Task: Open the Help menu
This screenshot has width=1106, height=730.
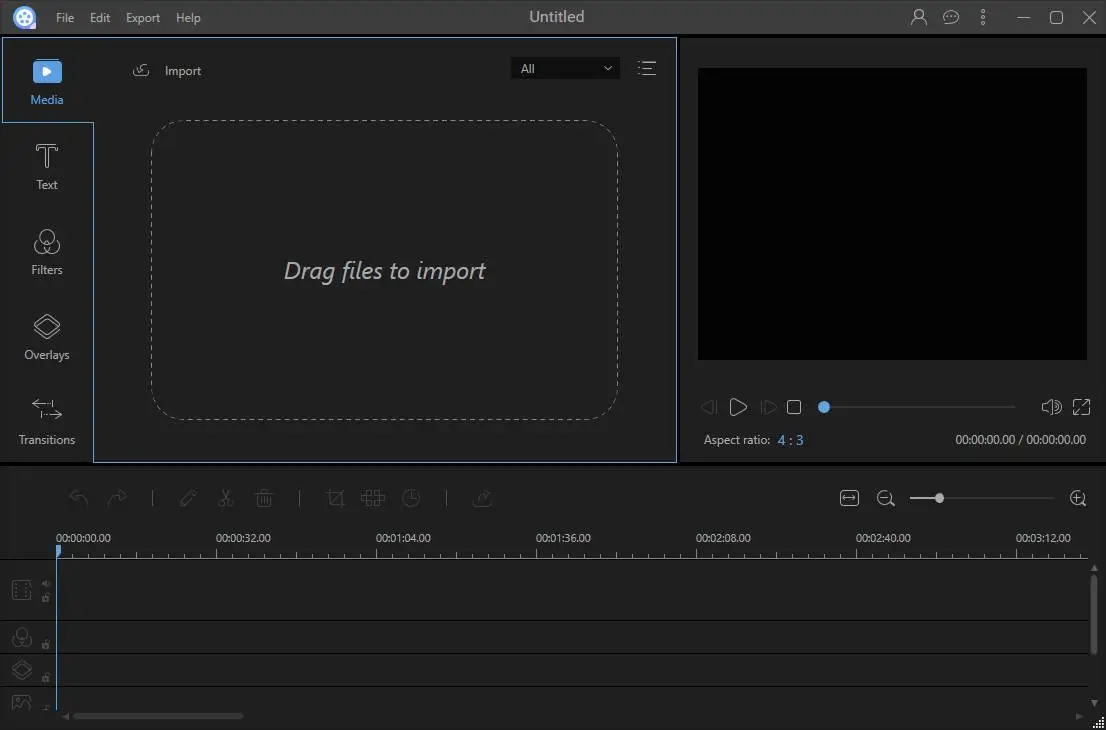Action: (x=188, y=18)
